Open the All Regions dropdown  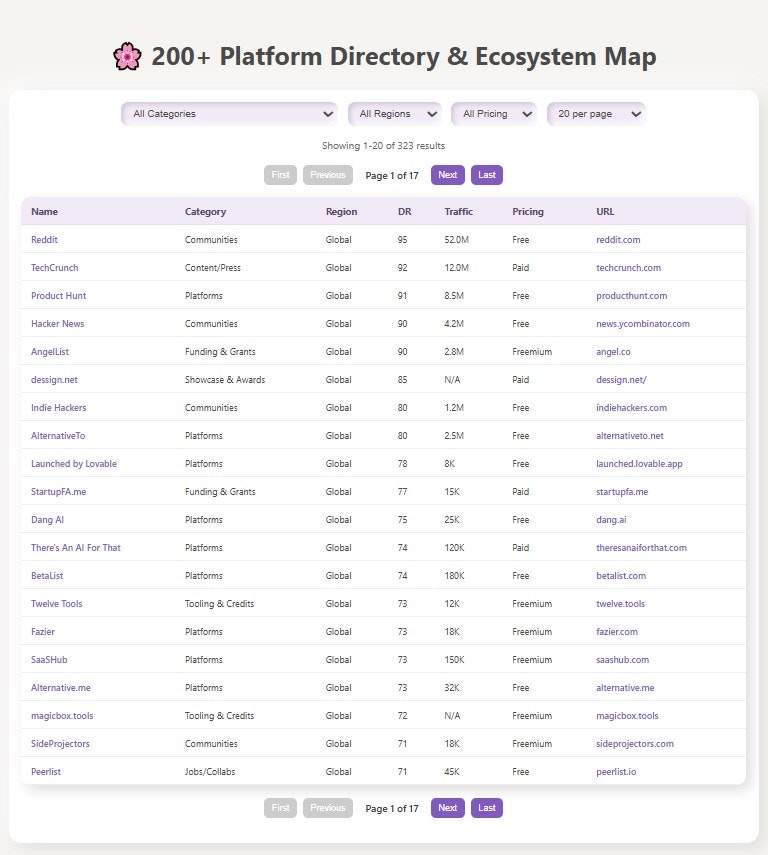click(x=395, y=114)
